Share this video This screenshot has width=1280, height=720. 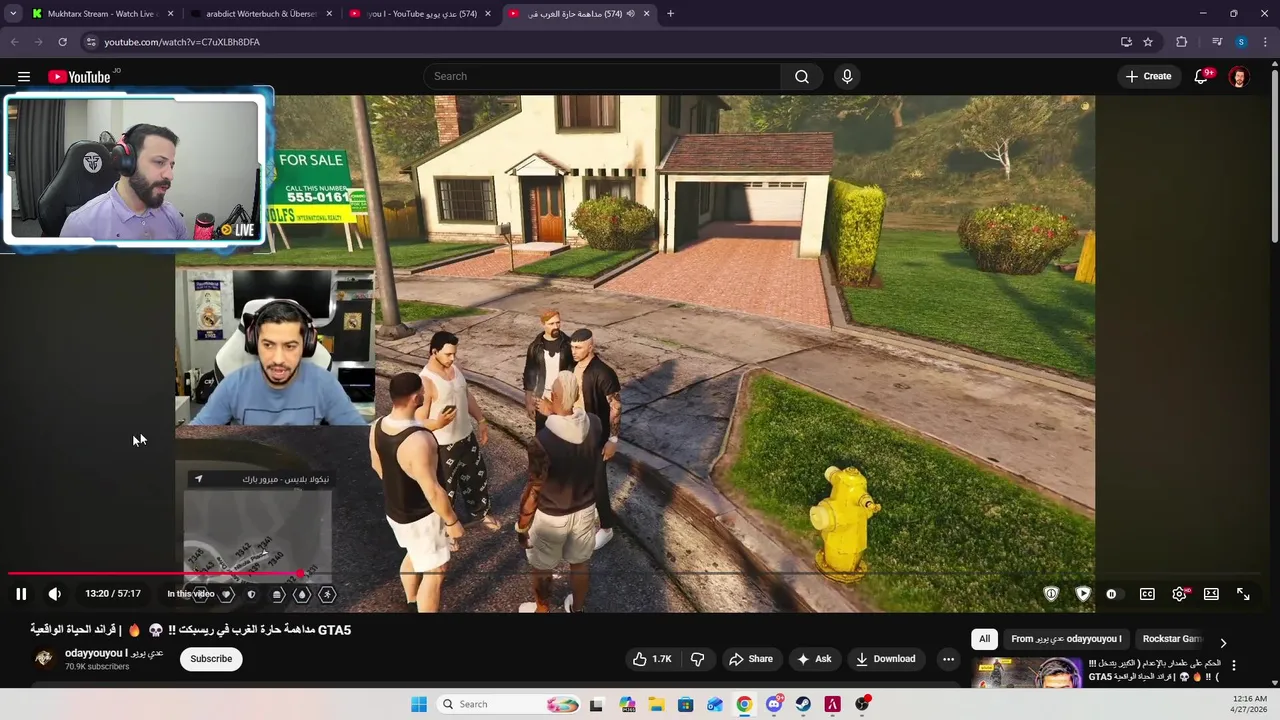pos(751,659)
